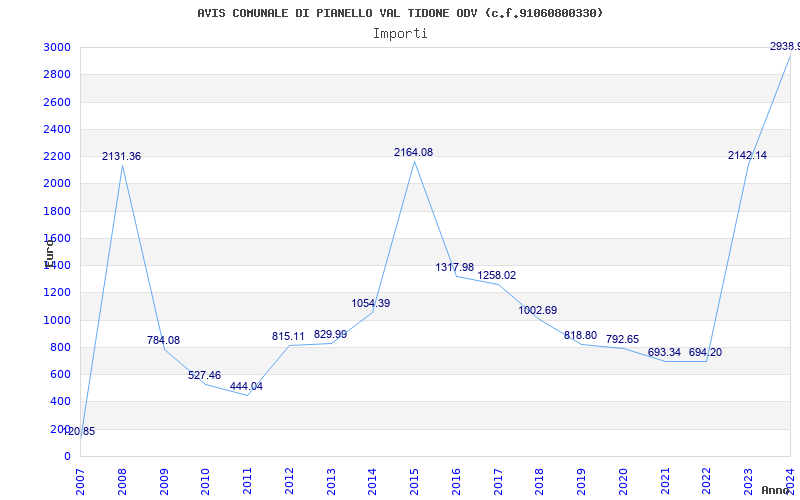Click the 2200 y-axis tick label
The height and width of the screenshot is (500, 800).
57,156
